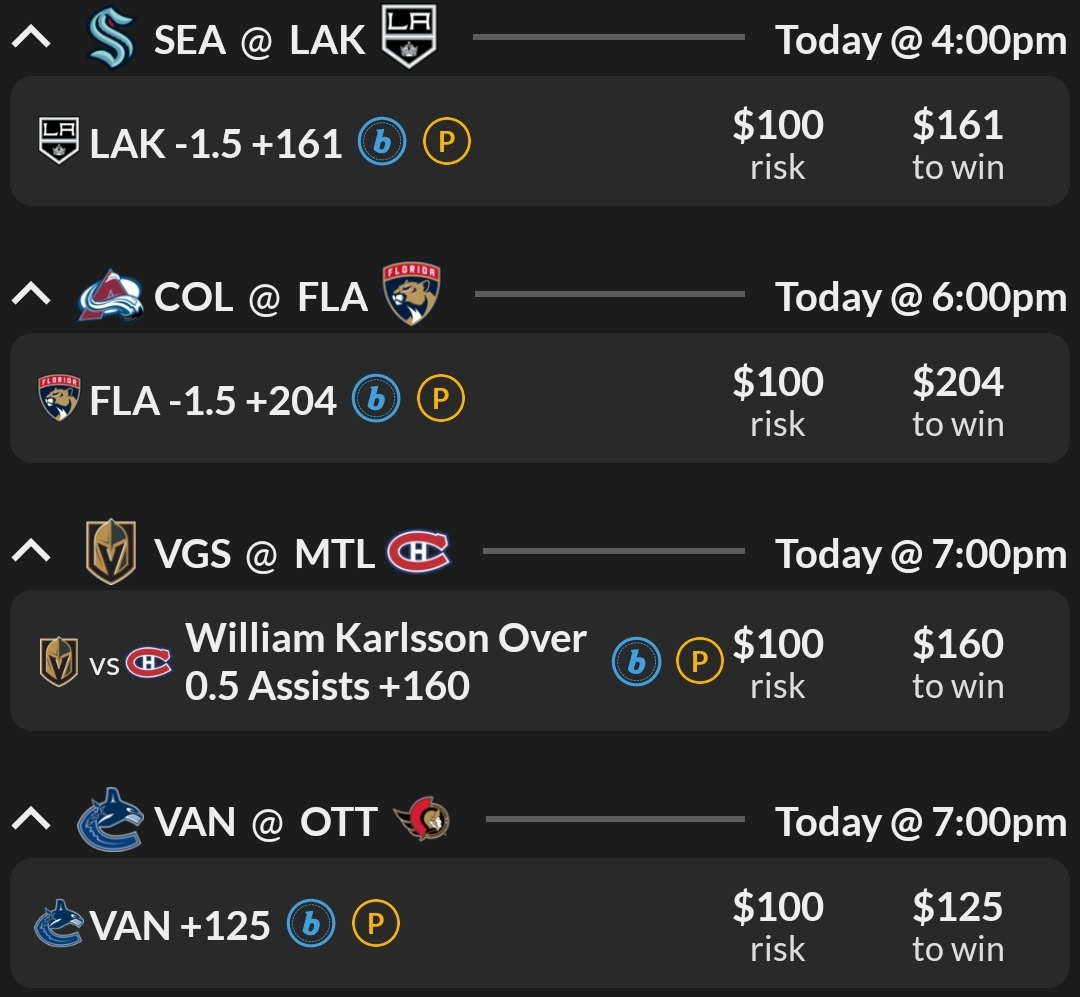Click the yellow P icon on Karlsson prop

click(699, 661)
